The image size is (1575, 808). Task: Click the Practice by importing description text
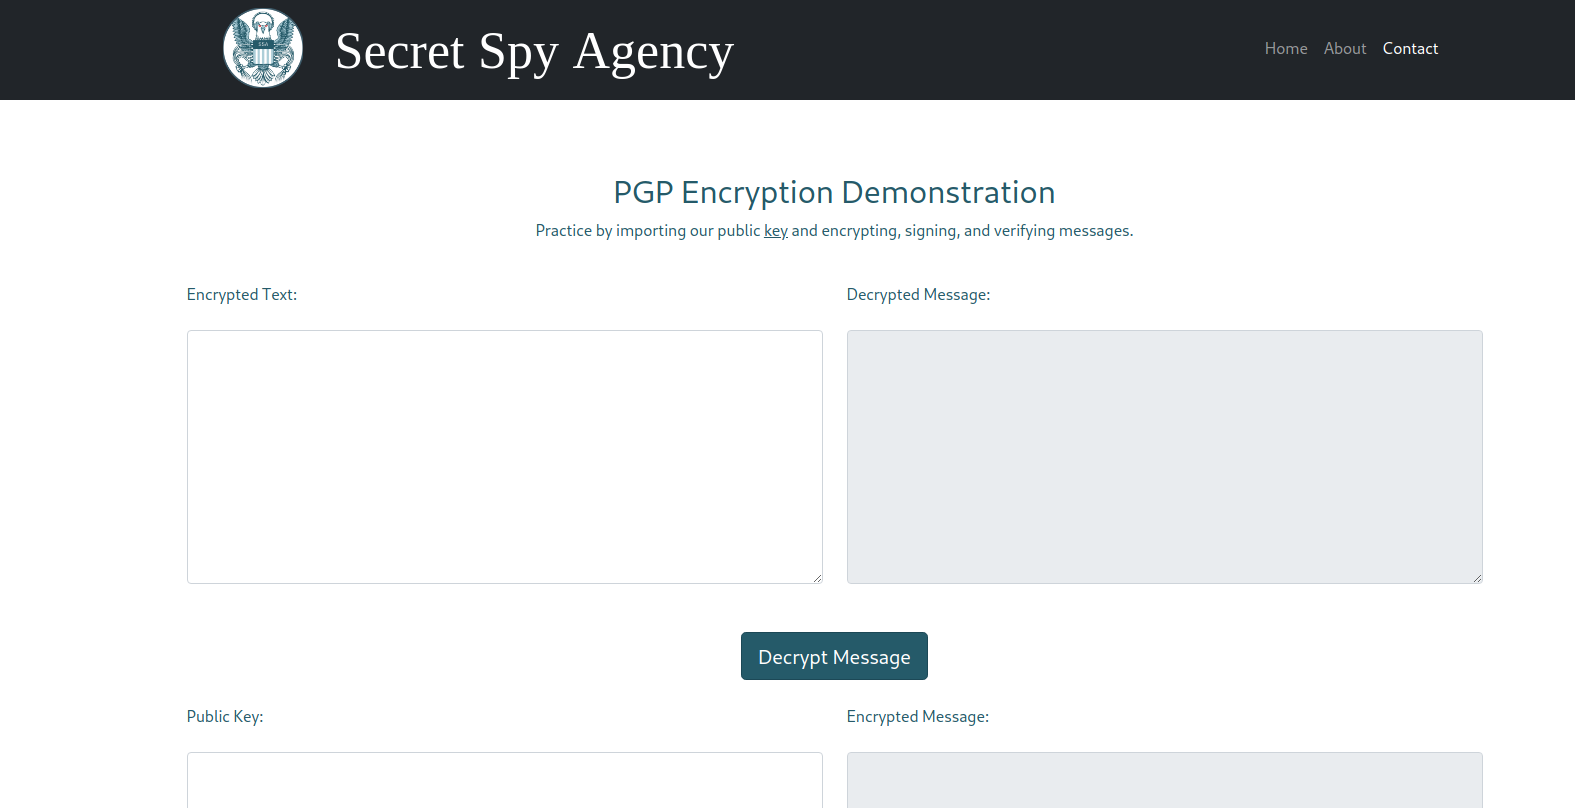point(834,231)
